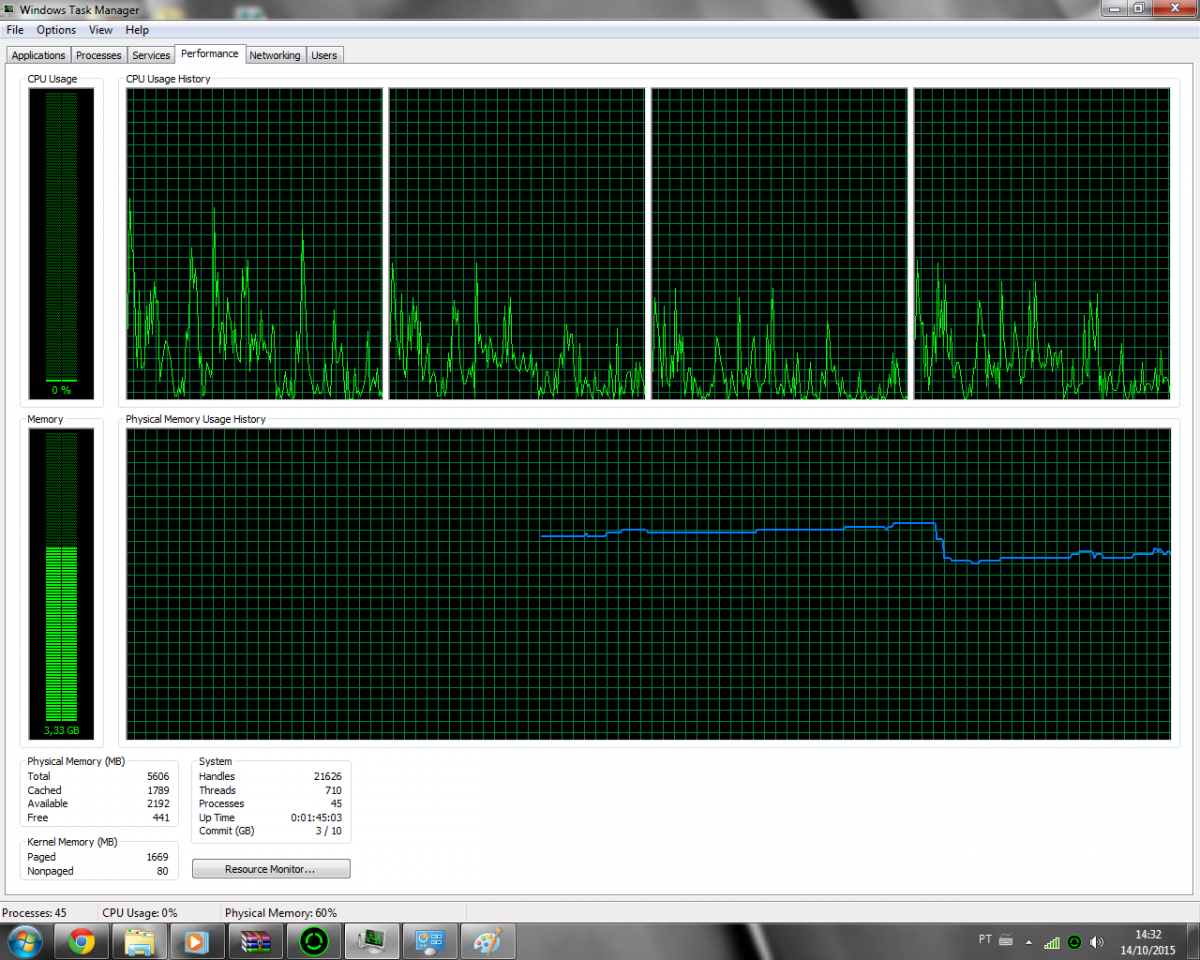Click the second CPU Usage History graph
This screenshot has height=960, width=1200.
click(x=517, y=243)
